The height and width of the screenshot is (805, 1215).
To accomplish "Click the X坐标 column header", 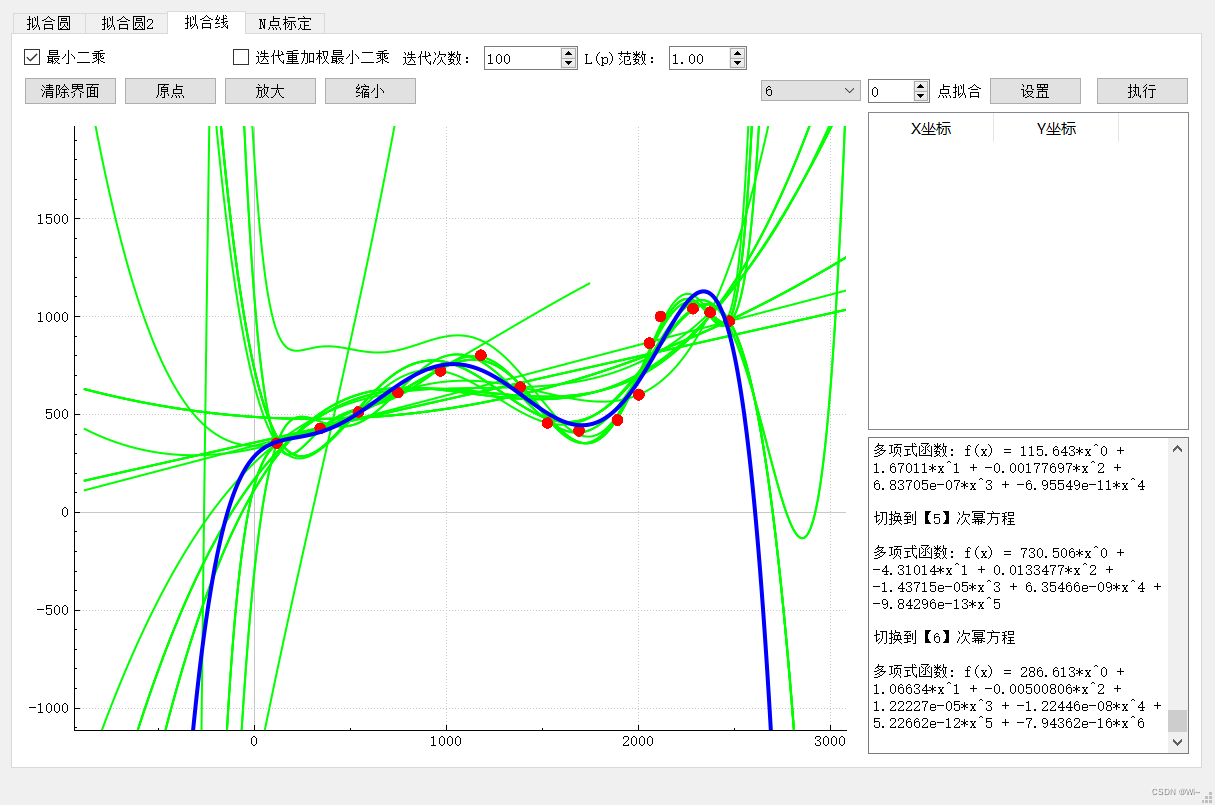I will (x=931, y=128).
